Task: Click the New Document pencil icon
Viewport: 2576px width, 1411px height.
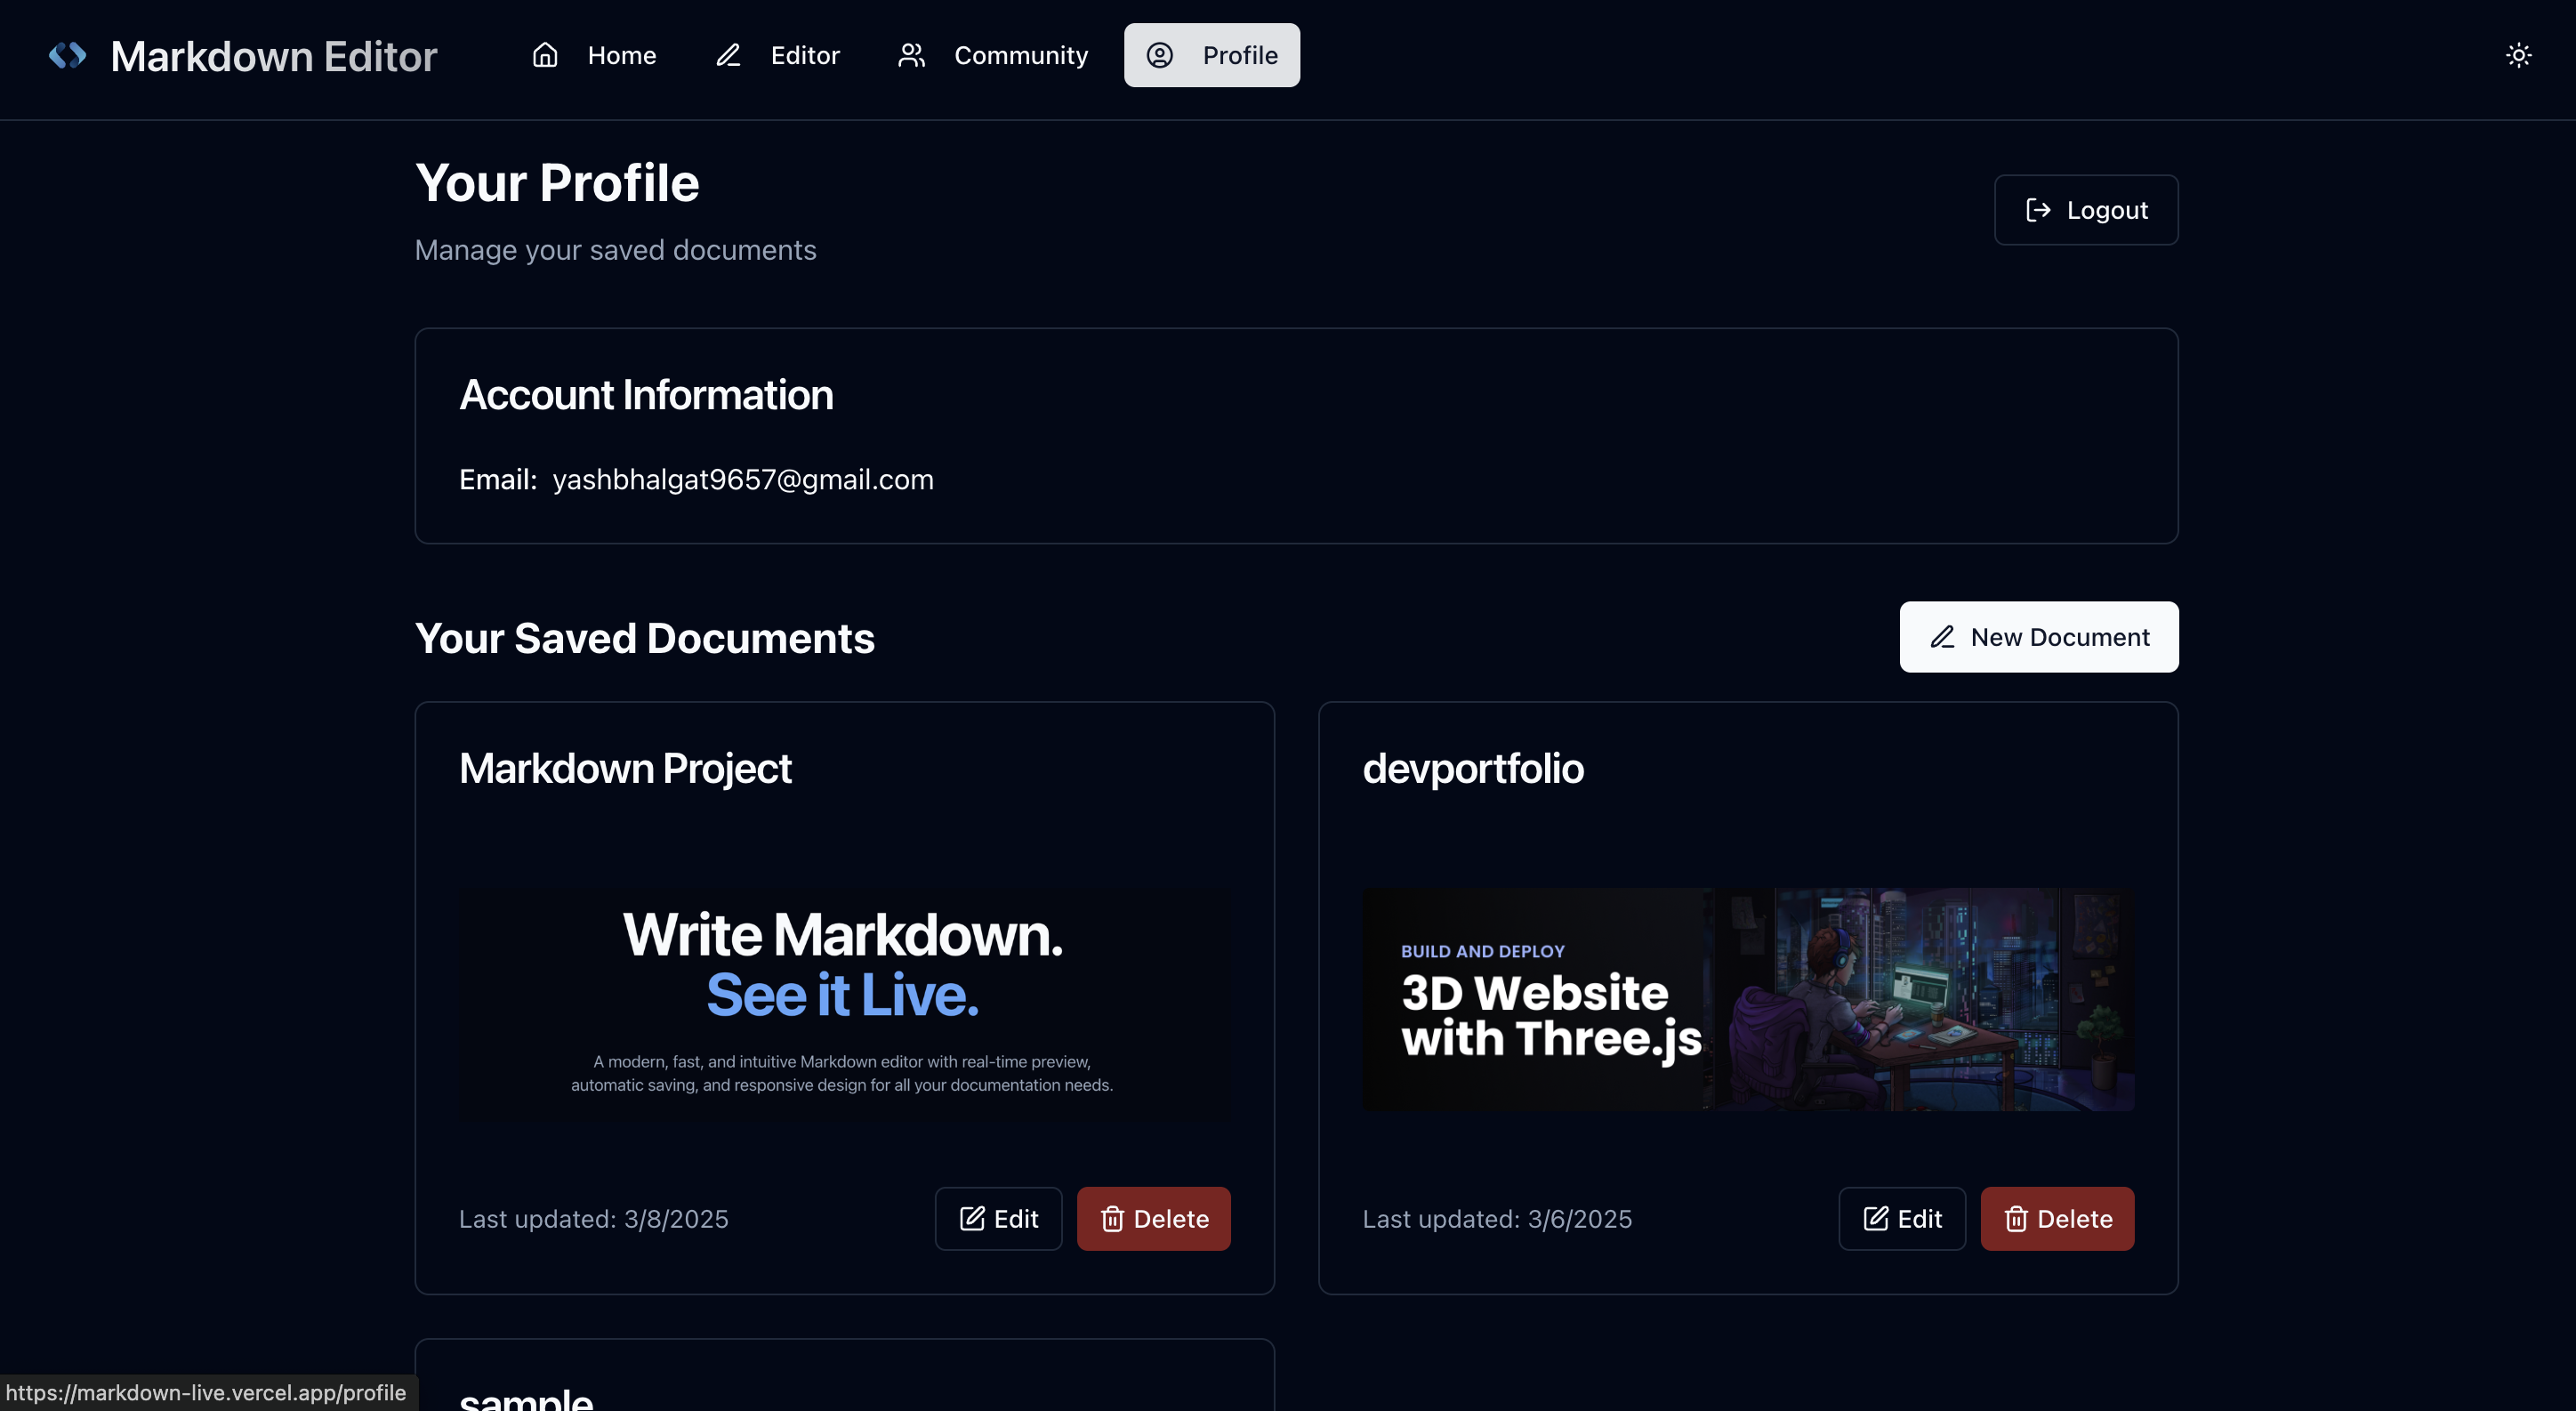Action: click(x=1942, y=637)
